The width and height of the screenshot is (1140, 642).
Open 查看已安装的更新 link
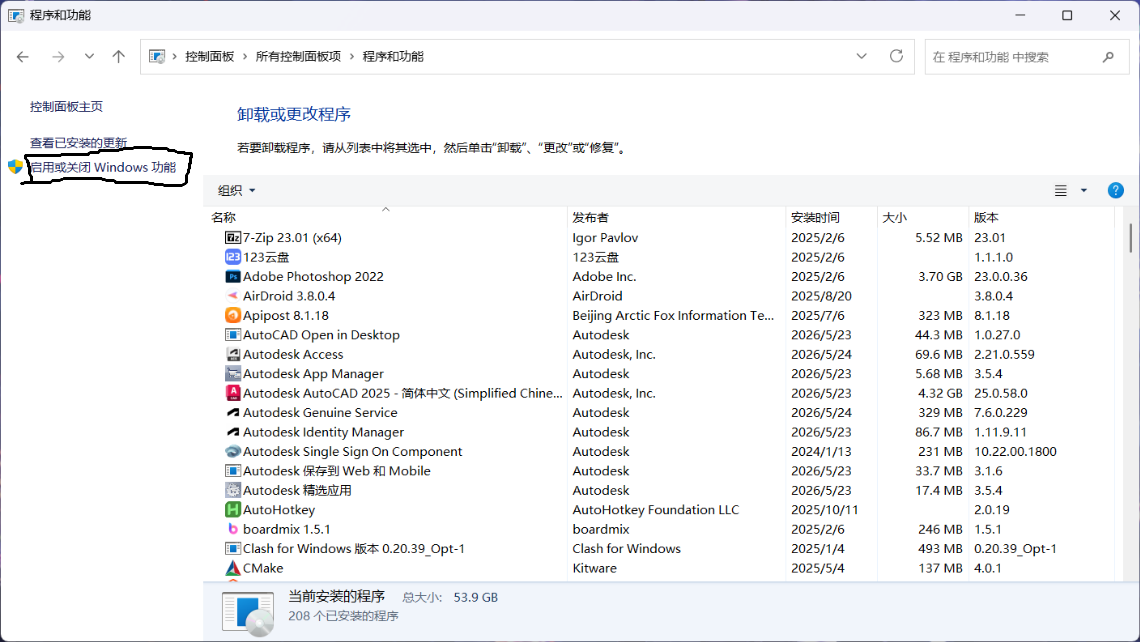79,143
